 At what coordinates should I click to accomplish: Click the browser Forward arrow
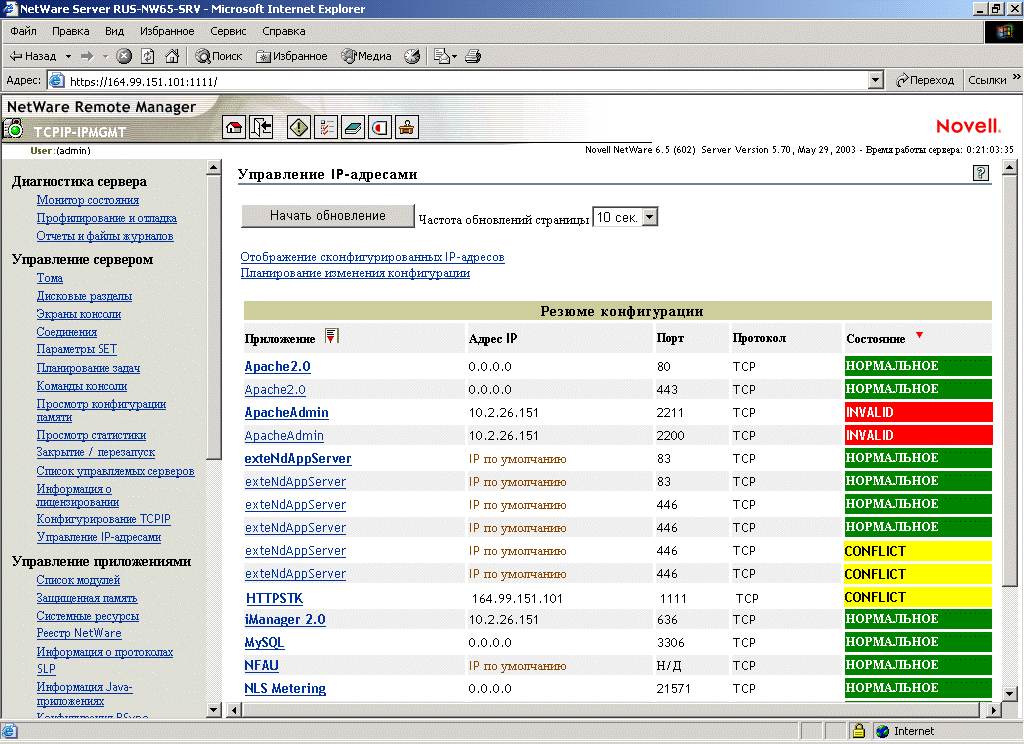click(87, 56)
